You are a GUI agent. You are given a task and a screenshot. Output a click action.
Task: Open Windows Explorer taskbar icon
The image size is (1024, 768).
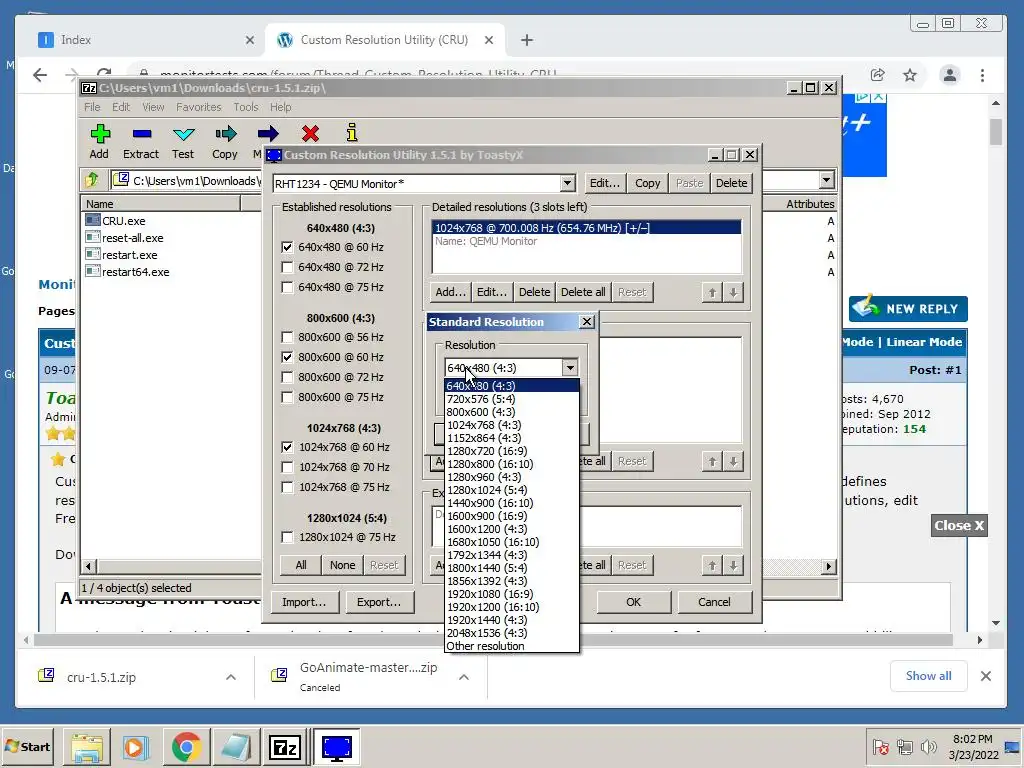(x=87, y=746)
